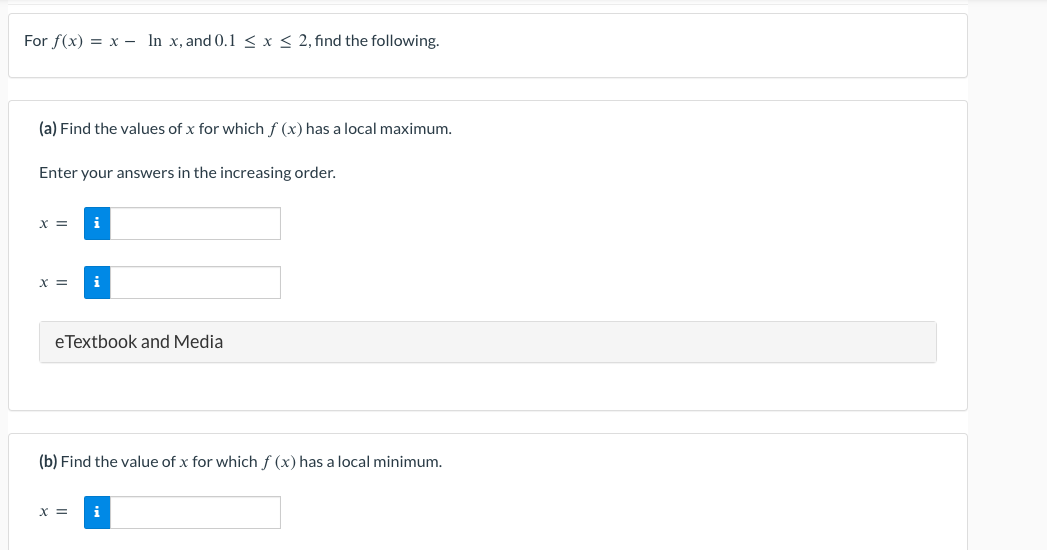Image resolution: width=1047 pixels, height=550 pixels.
Task: Click the words 'has a local maximum'
Action: pos(377,129)
